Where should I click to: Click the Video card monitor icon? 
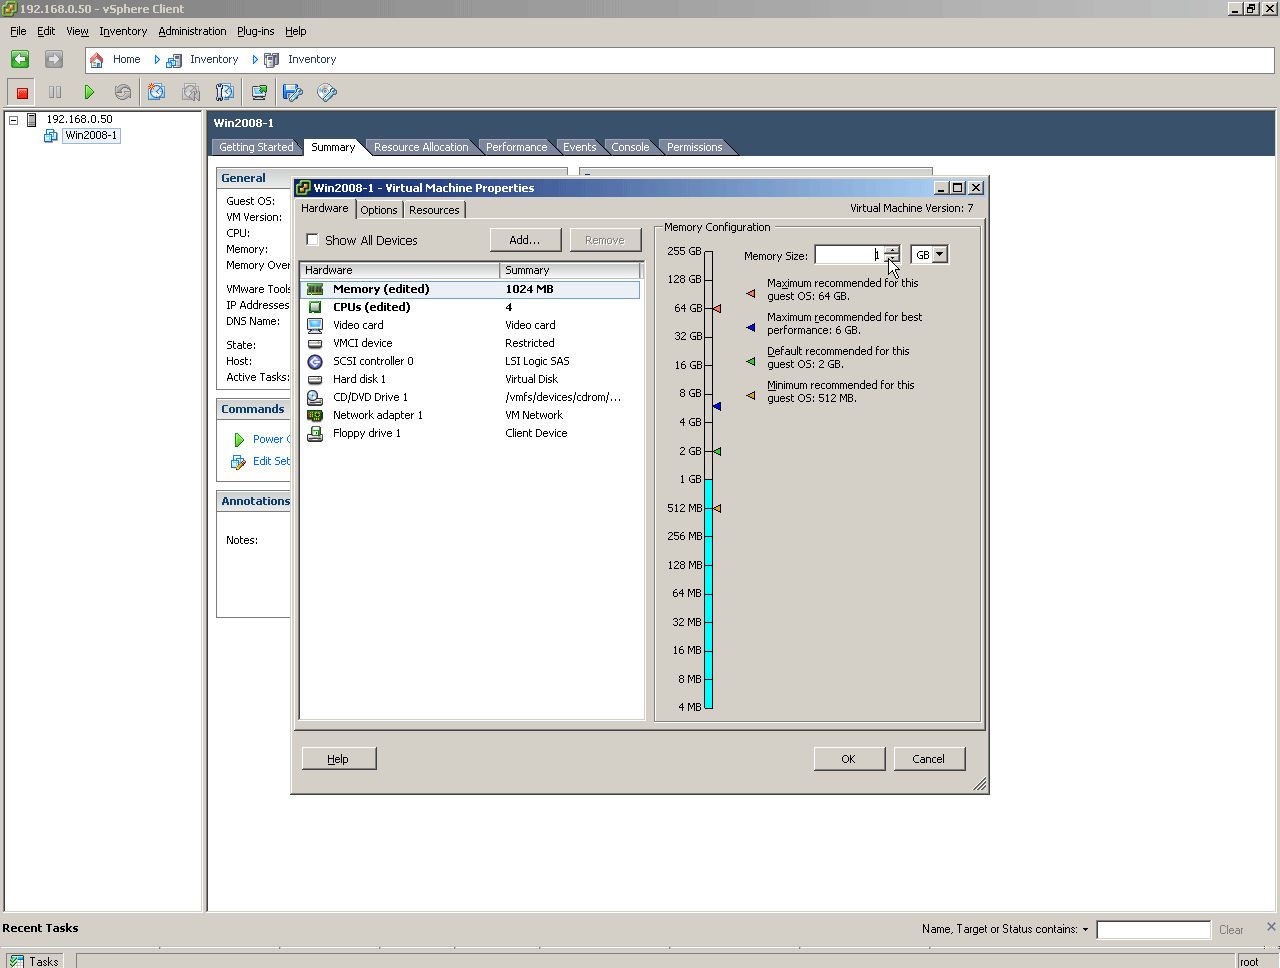pyautogui.click(x=315, y=325)
